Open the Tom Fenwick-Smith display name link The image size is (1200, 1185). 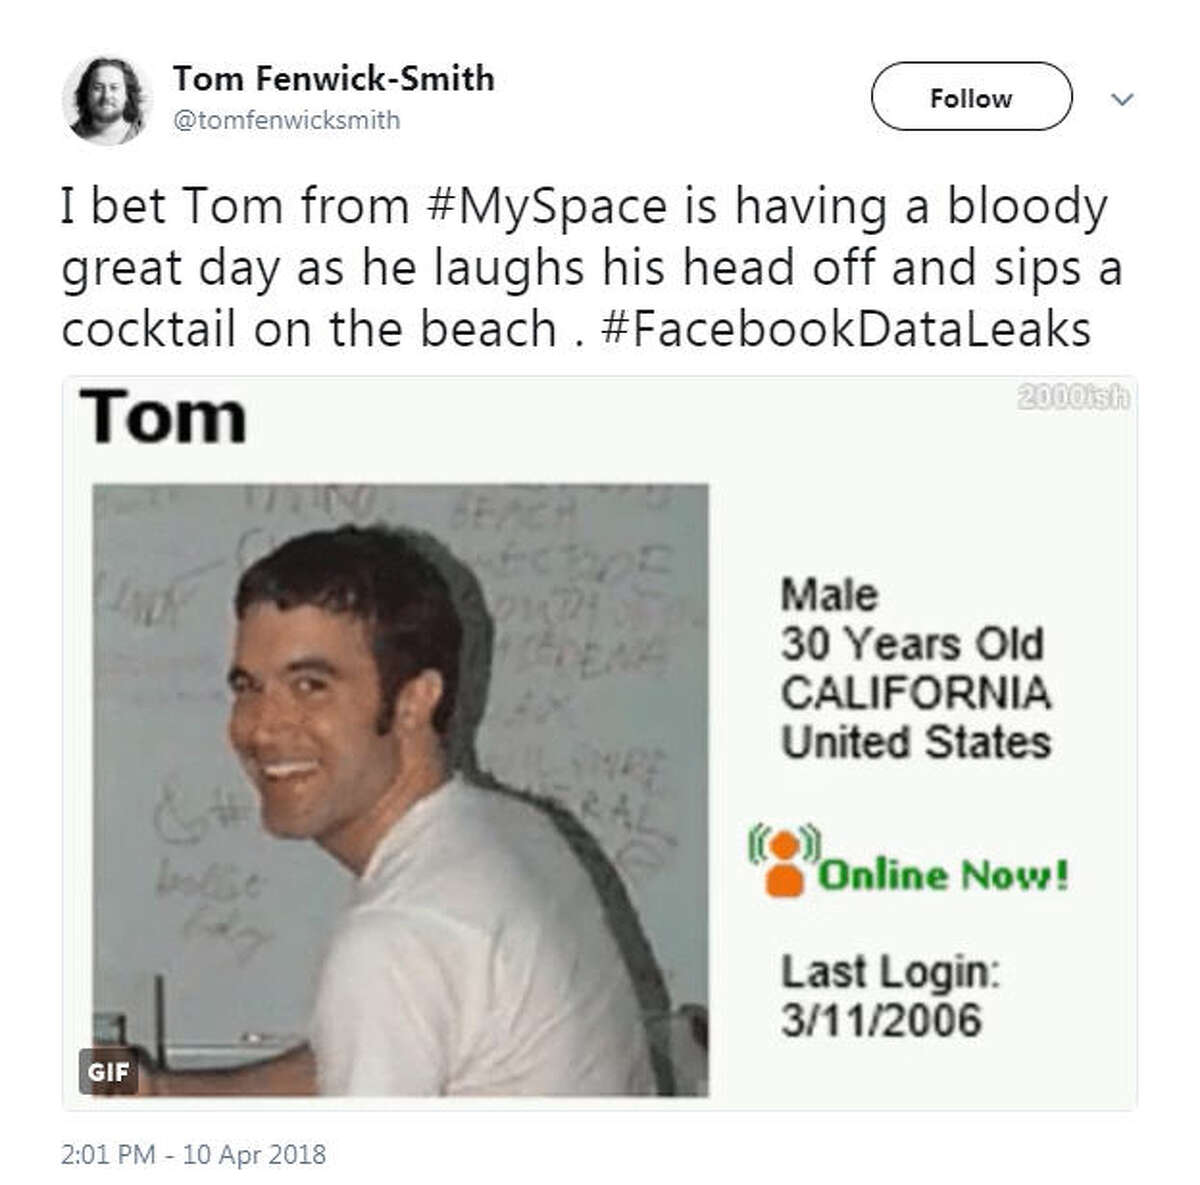pyautogui.click(x=333, y=78)
